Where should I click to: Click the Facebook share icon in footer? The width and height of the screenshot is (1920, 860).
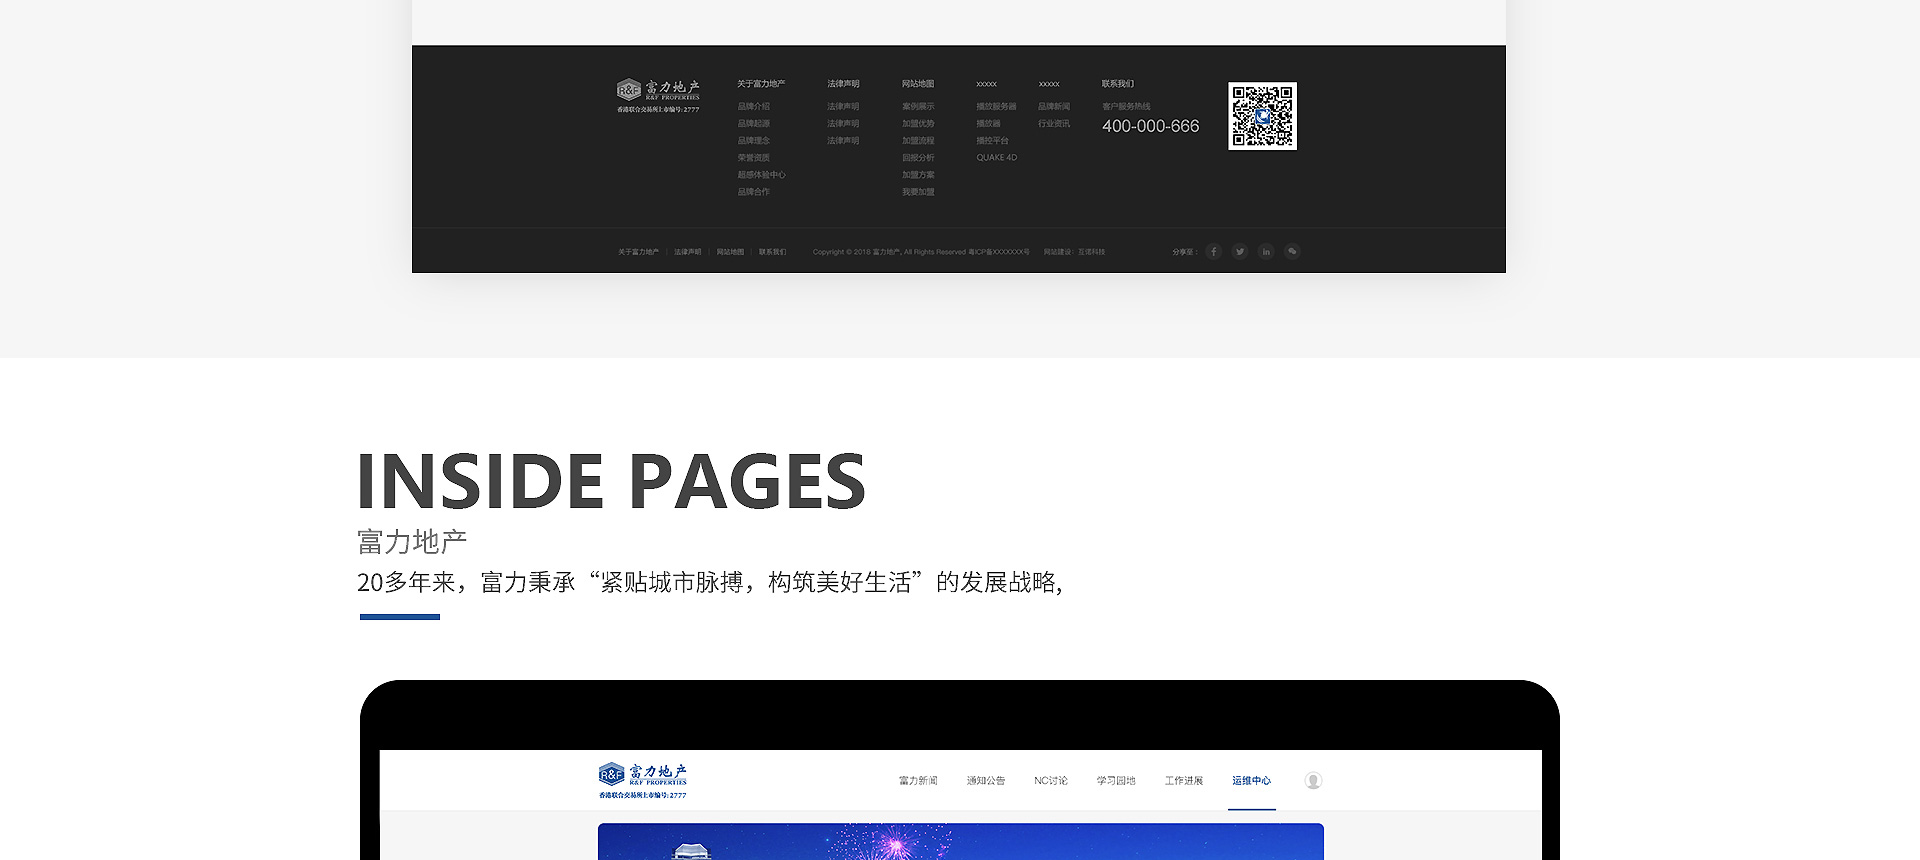pyautogui.click(x=1213, y=252)
